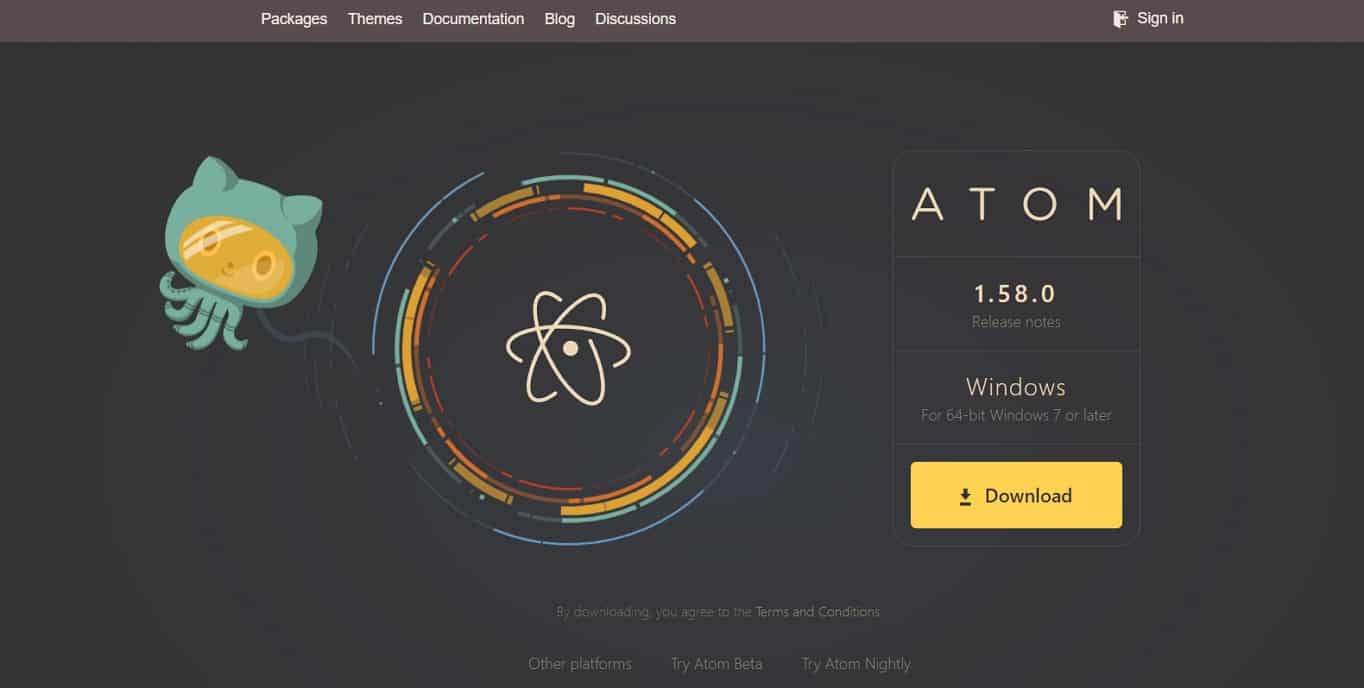Click Try Atom Nightly

856,664
